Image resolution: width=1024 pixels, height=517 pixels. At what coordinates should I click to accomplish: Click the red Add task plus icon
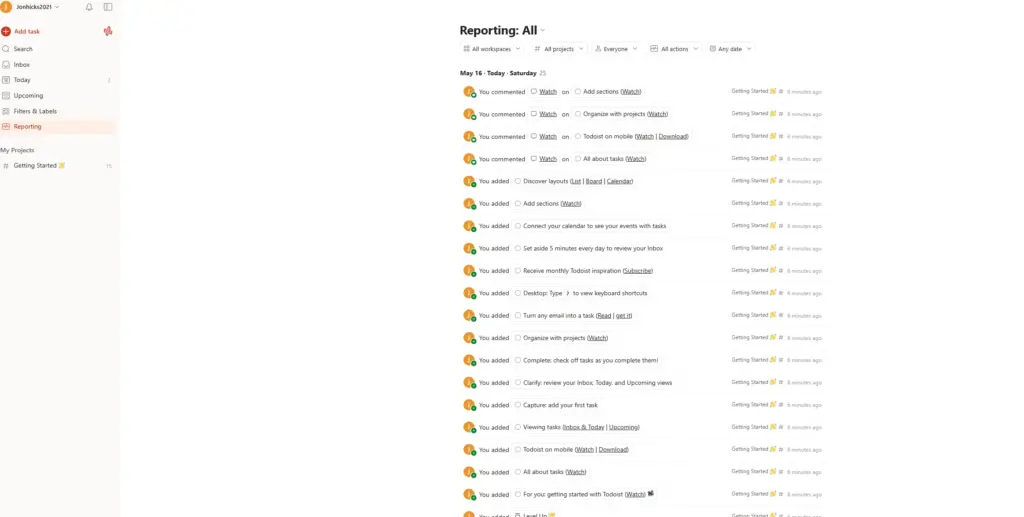(6, 31)
